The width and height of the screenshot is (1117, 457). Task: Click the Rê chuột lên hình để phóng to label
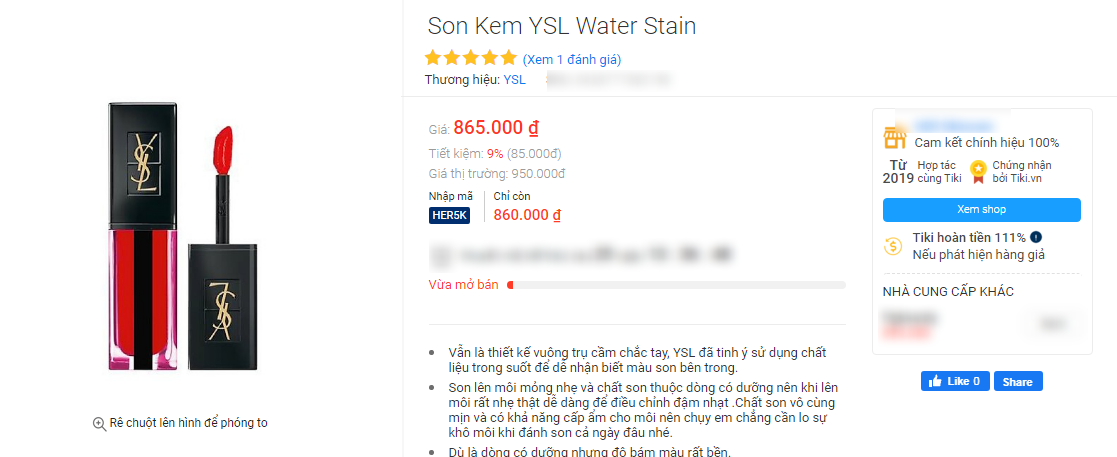(x=189, y=423)
